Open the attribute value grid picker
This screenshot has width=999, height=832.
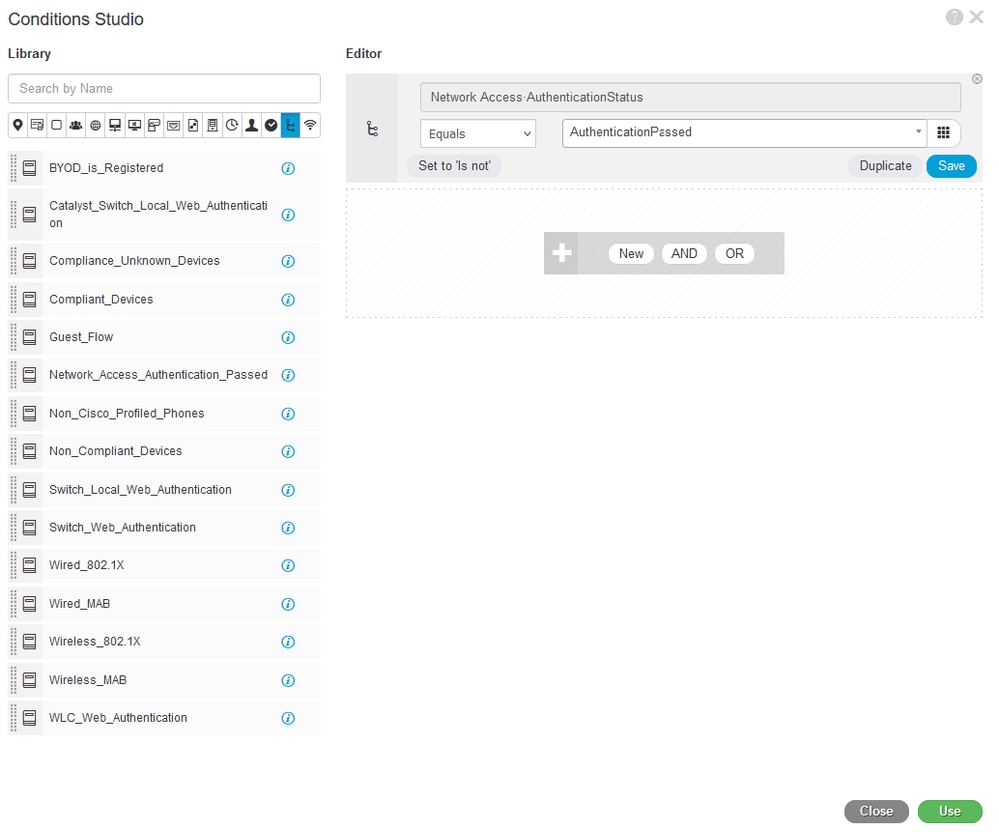tap(944, 133)
